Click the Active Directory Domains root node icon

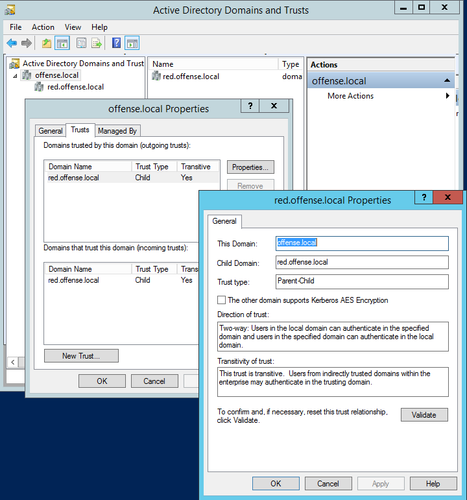point(14,63)
